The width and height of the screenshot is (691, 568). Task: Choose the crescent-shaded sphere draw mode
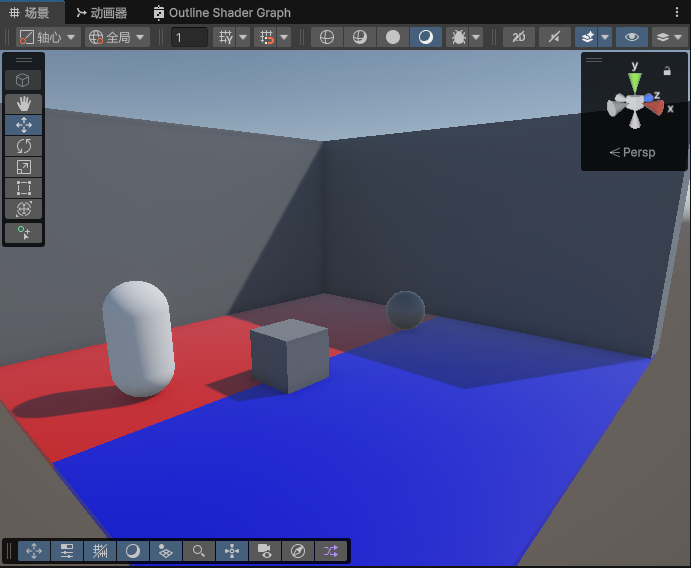[x=426, y=37]
